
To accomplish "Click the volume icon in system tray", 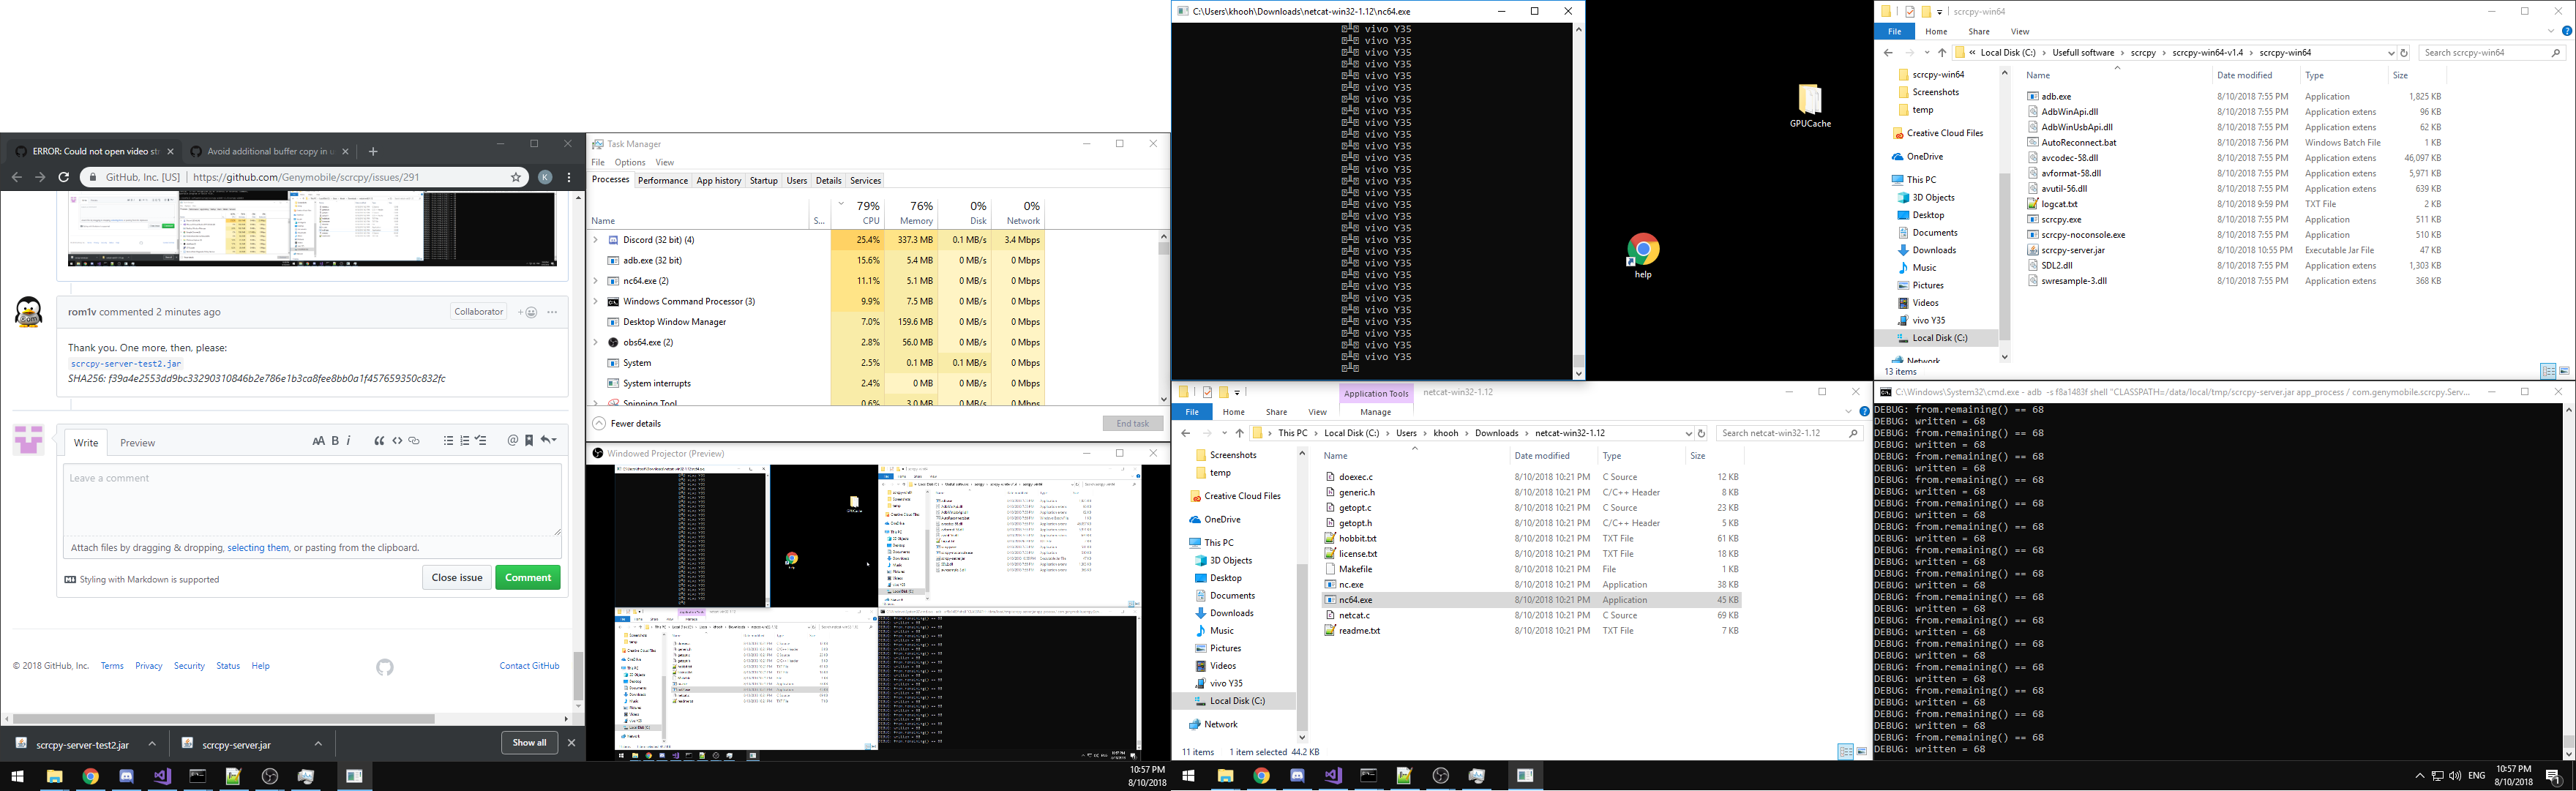I will point(2454,776).
